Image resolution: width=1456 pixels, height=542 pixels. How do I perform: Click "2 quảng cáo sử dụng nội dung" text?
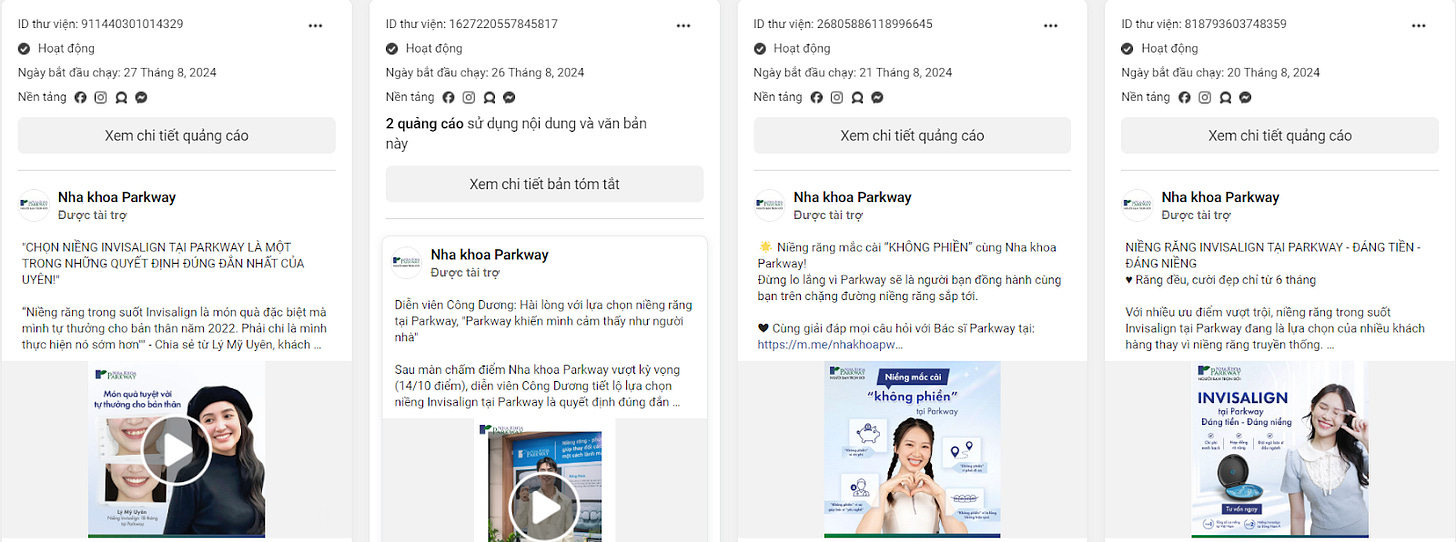516,134
